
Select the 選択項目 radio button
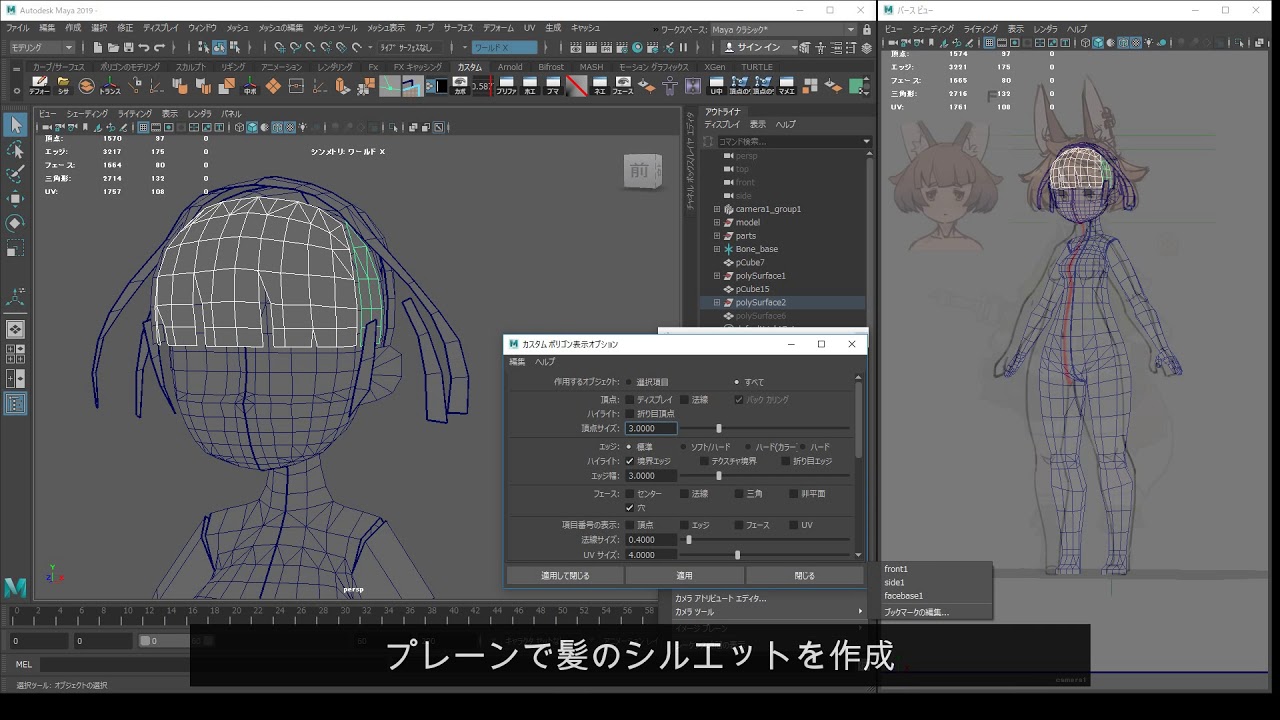point(630,382)
